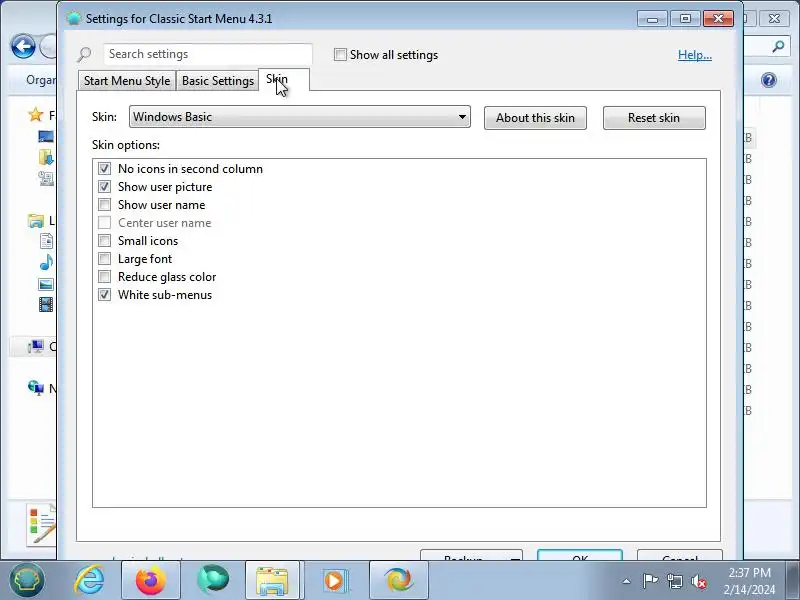The width and height of the screenshot is (800, 600).
Task: Open Windows Media Player from the taskbar
Action: (335, 581)
